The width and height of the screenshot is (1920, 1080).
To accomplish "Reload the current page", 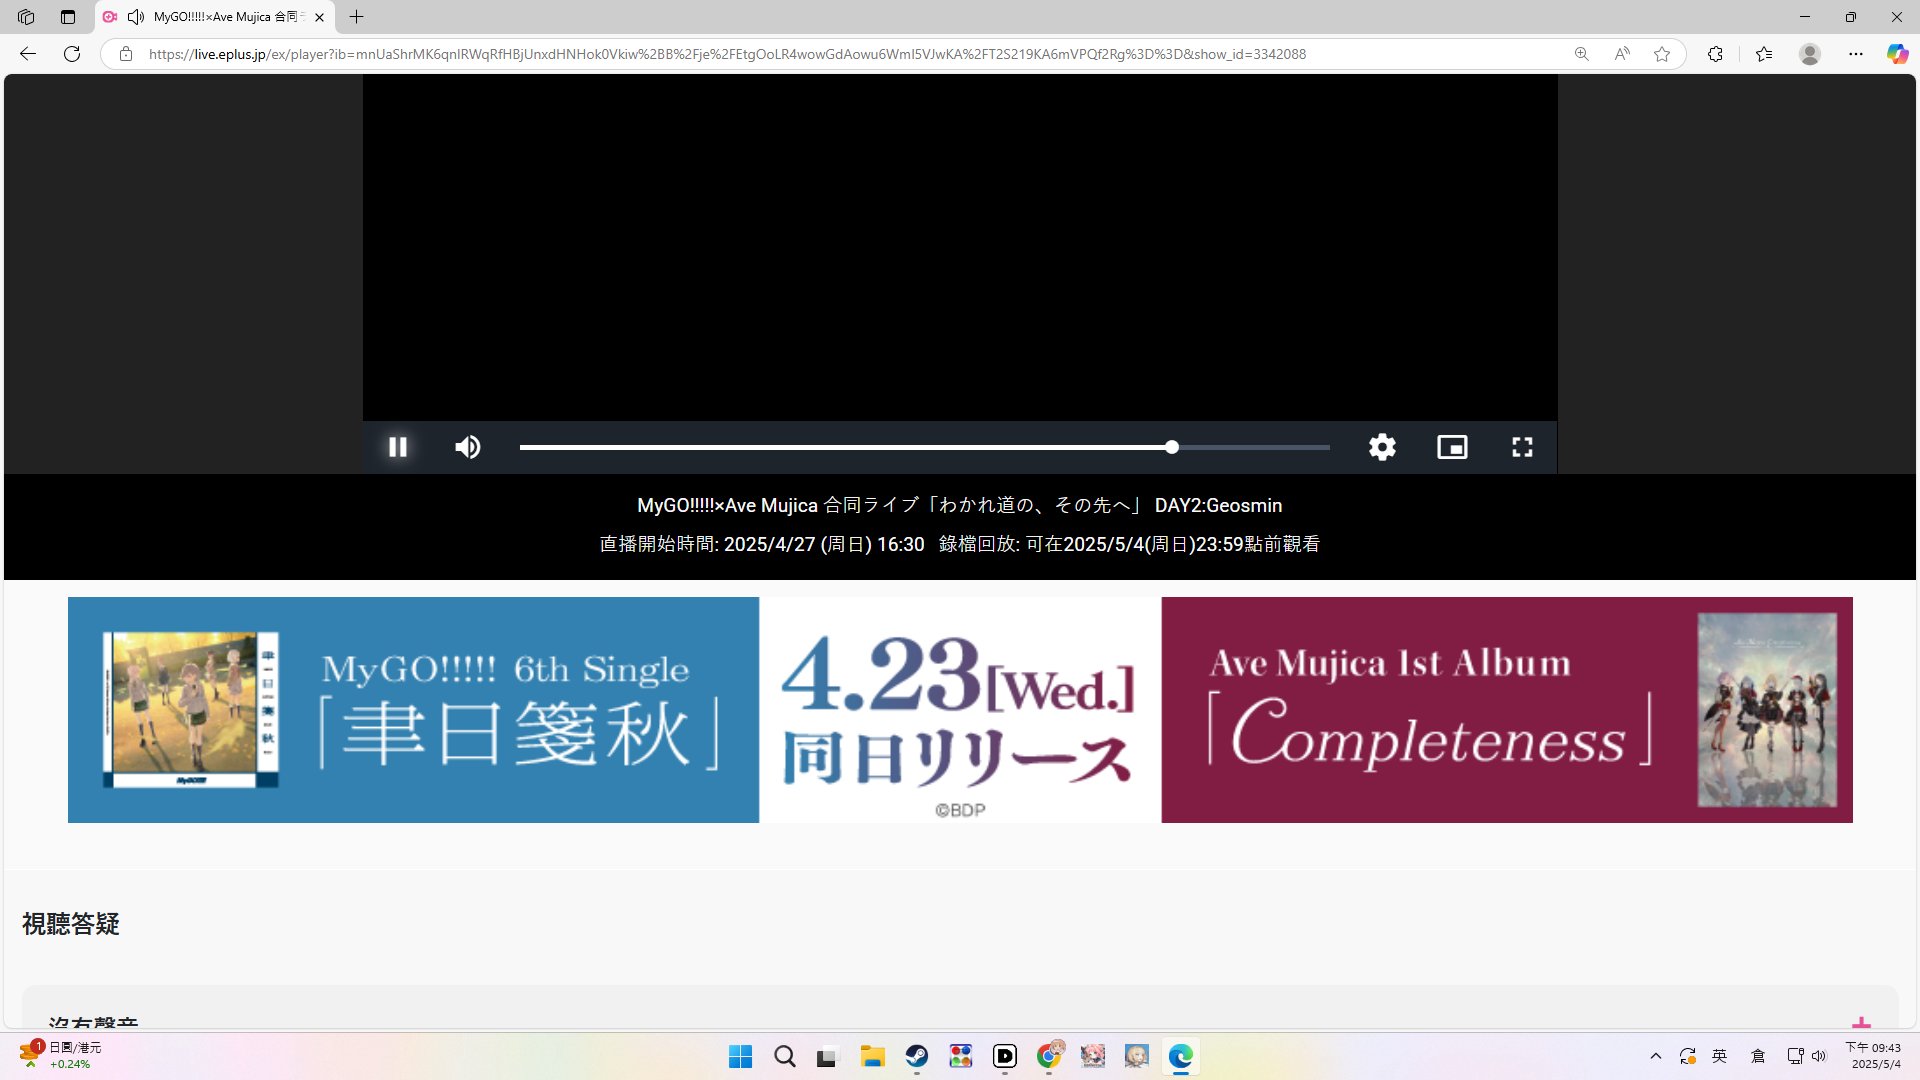I will point(72,54).
